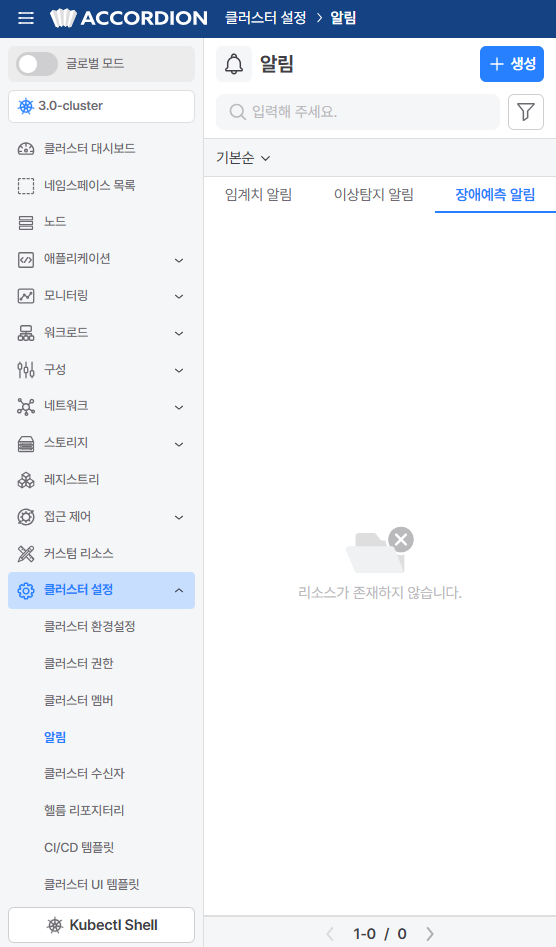Open 클러스터 환경설정 submenu item
The width and height of the screenshot is (556, 947).
(x=89, y=626)
